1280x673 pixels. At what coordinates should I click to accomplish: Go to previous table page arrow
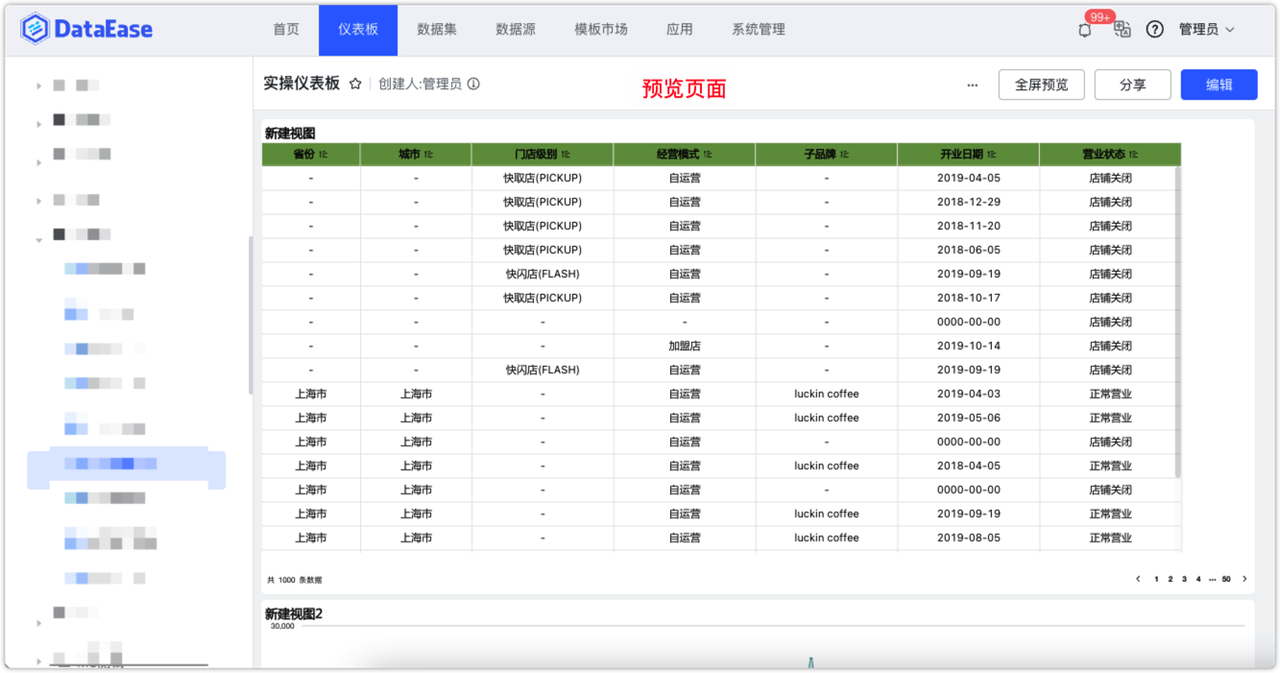(x=1138, y=579)
